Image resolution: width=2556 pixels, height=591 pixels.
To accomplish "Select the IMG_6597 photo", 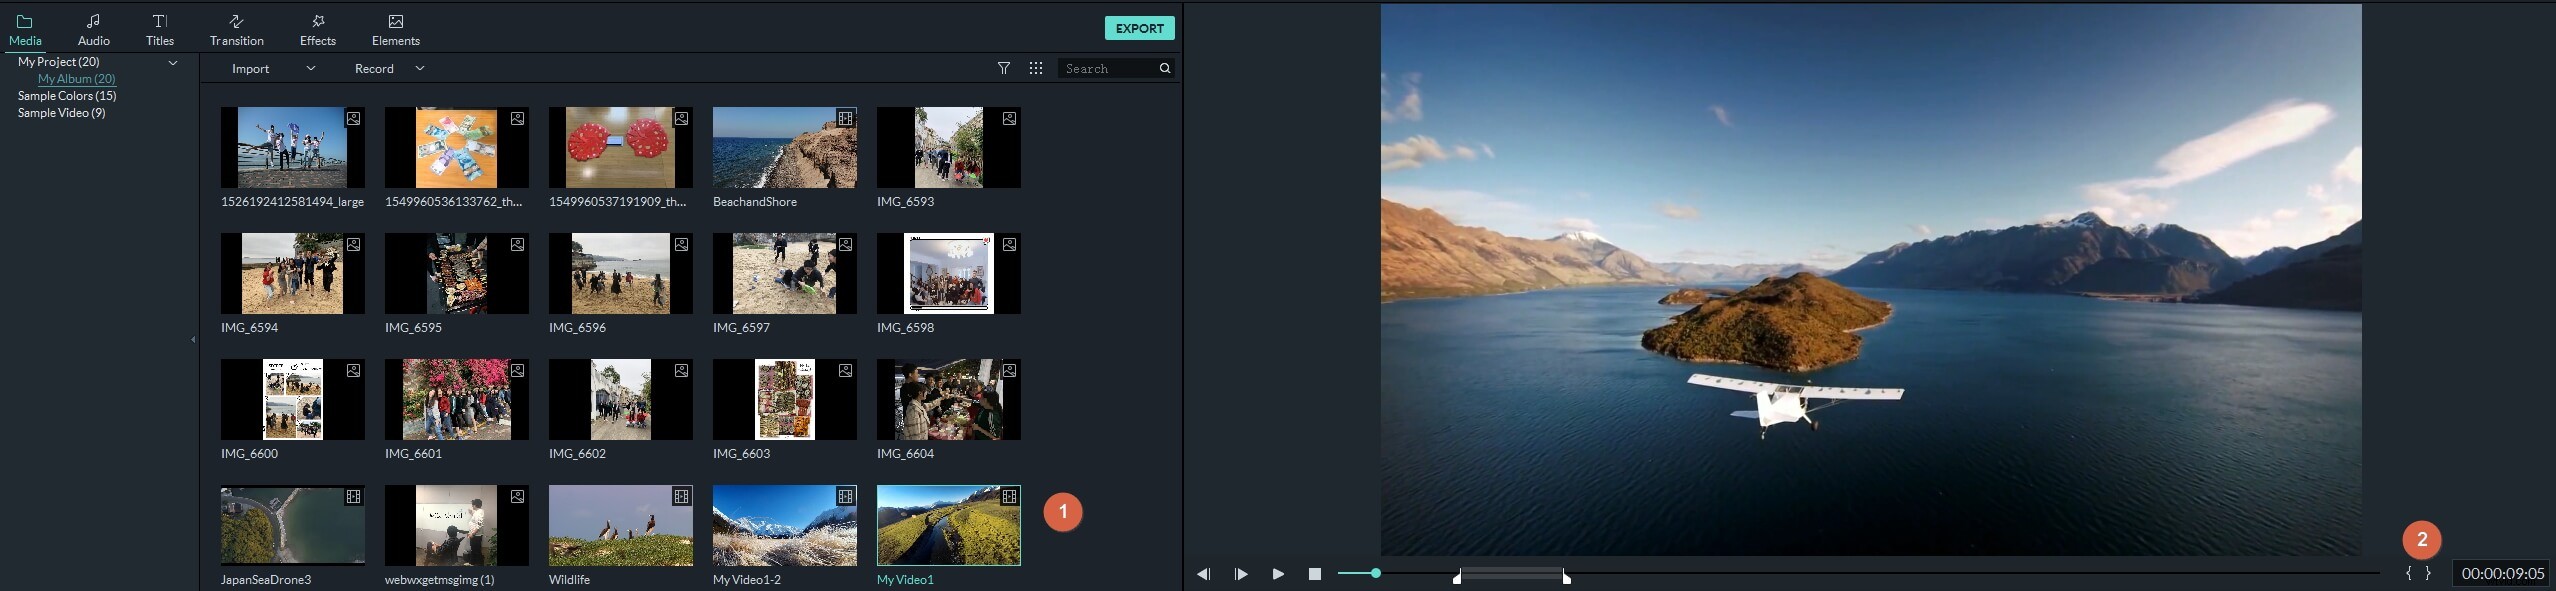I will pyautogui.click(x=785, y=273).
